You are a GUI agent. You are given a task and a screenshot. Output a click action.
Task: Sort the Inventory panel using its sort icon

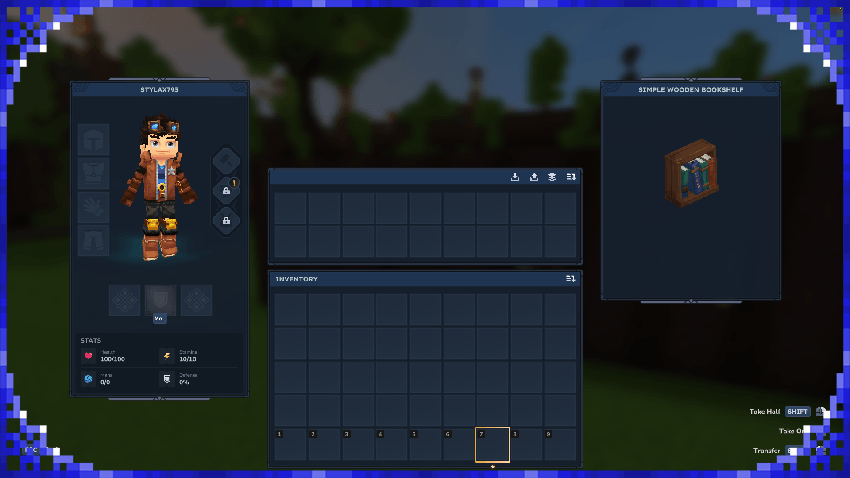point(571,279)
